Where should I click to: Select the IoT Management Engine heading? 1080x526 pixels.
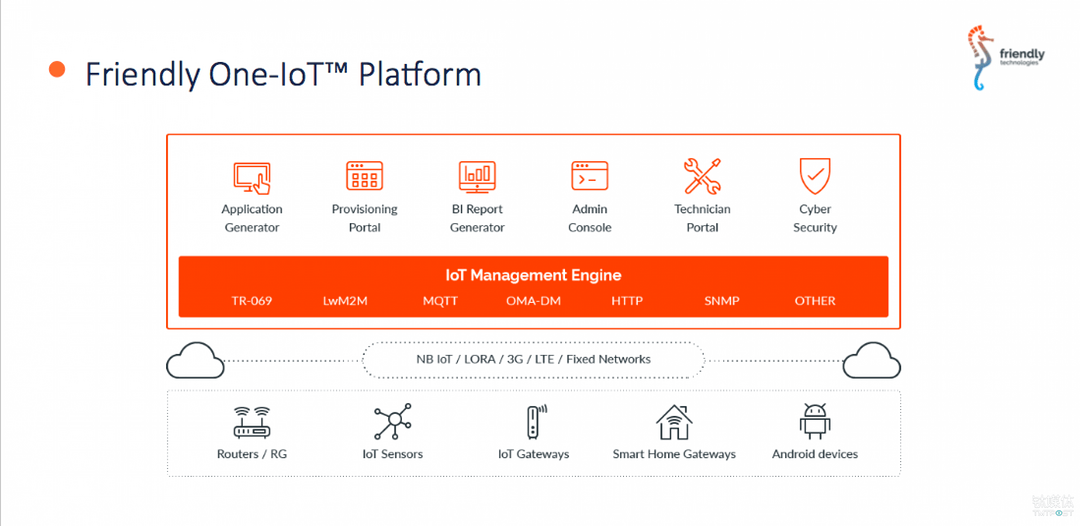tap(533, 275)
